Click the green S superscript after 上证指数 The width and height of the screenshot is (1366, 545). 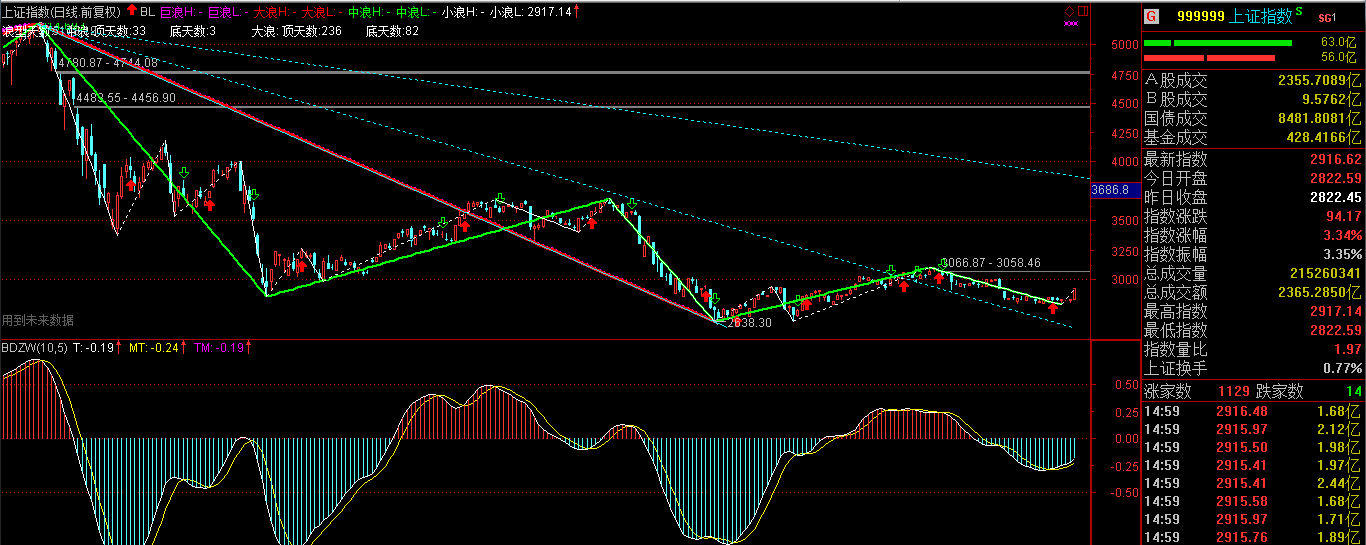click(x=1299, y=12)
